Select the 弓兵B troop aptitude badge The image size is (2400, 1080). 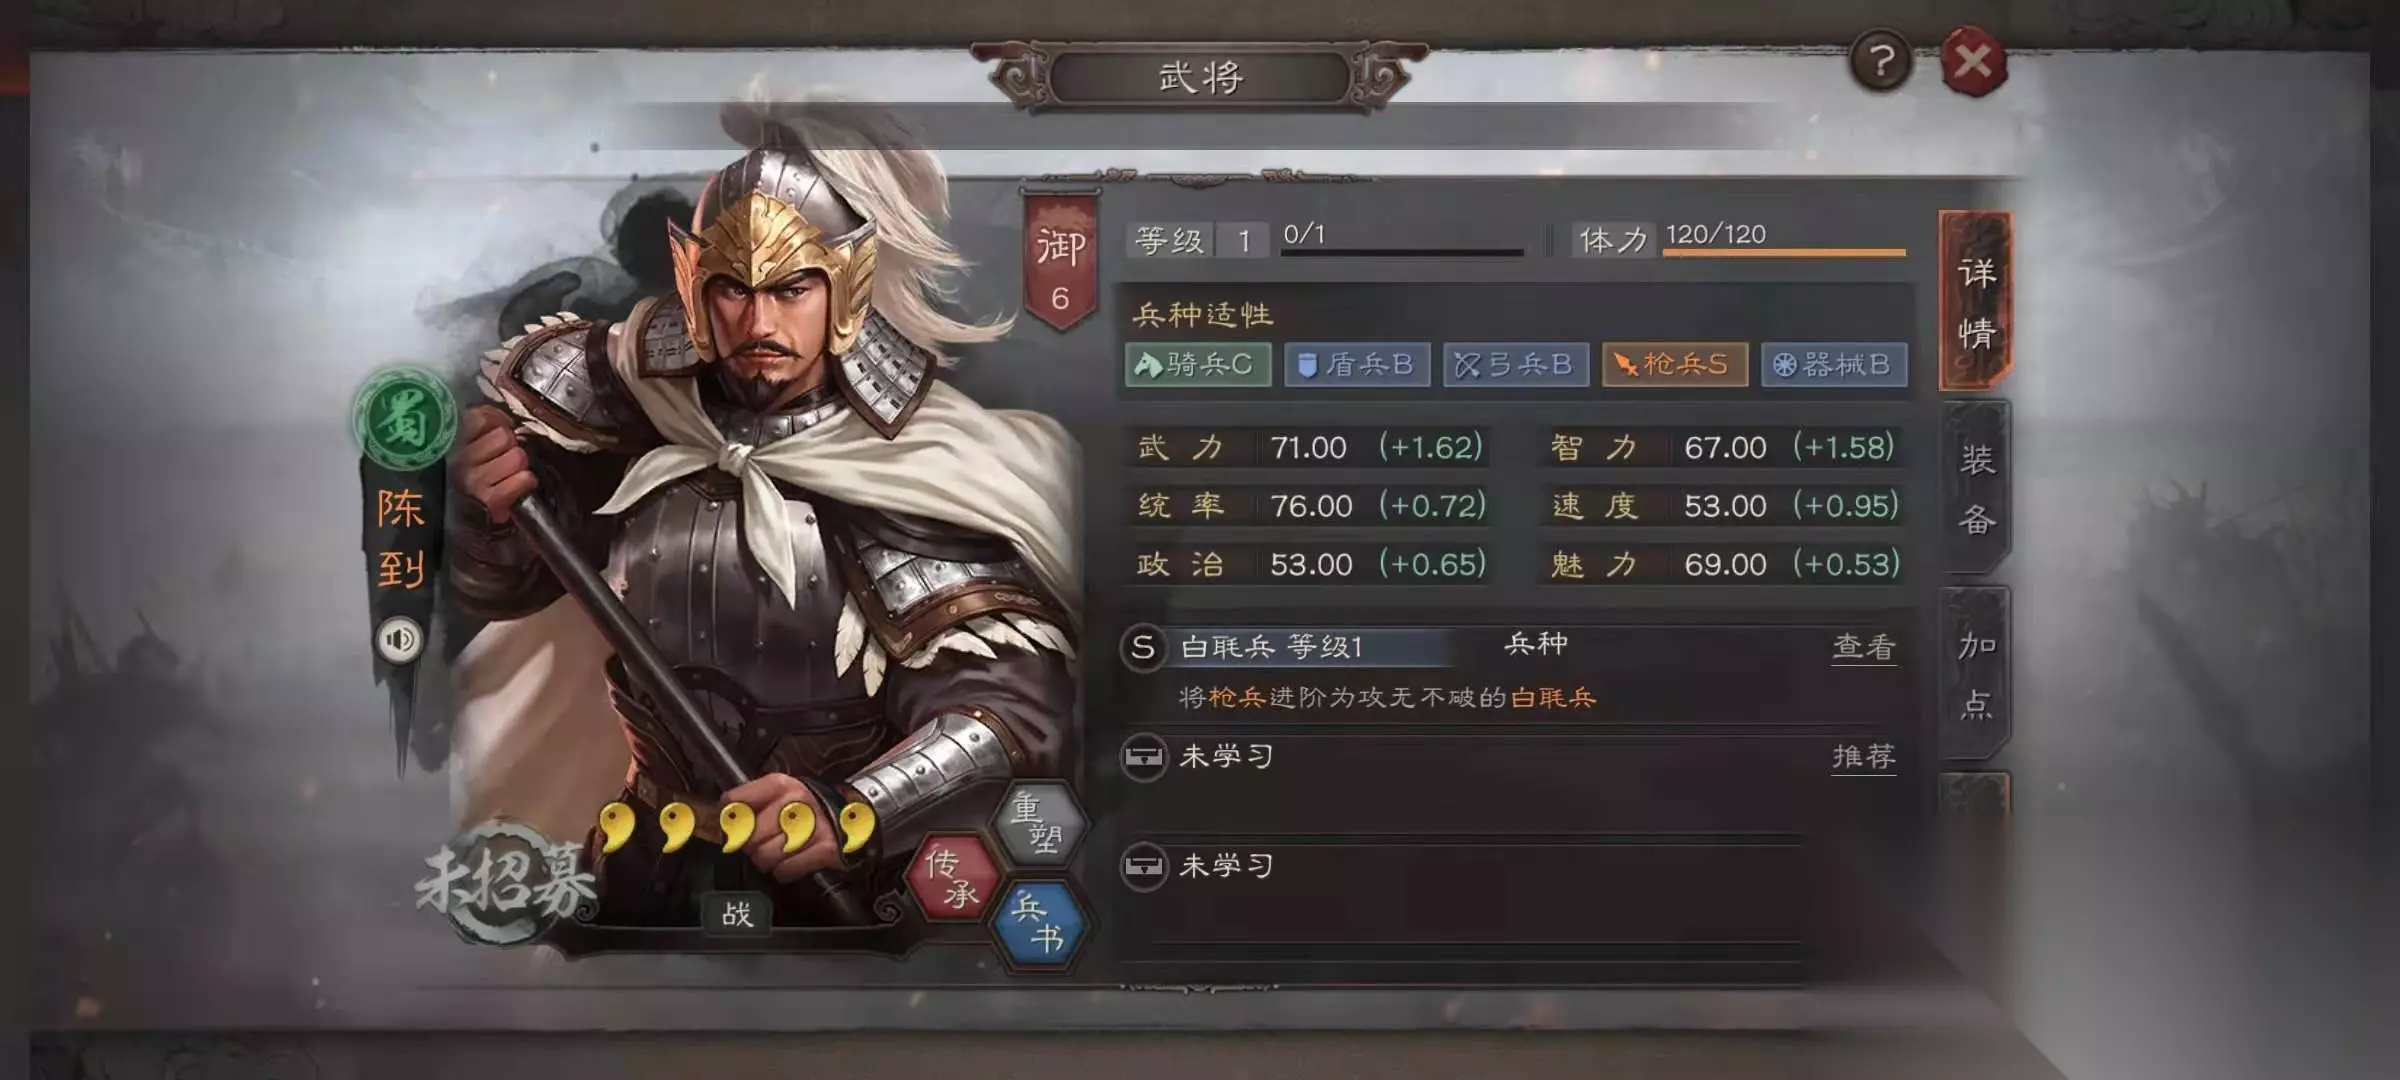(x=1516, y=365)
